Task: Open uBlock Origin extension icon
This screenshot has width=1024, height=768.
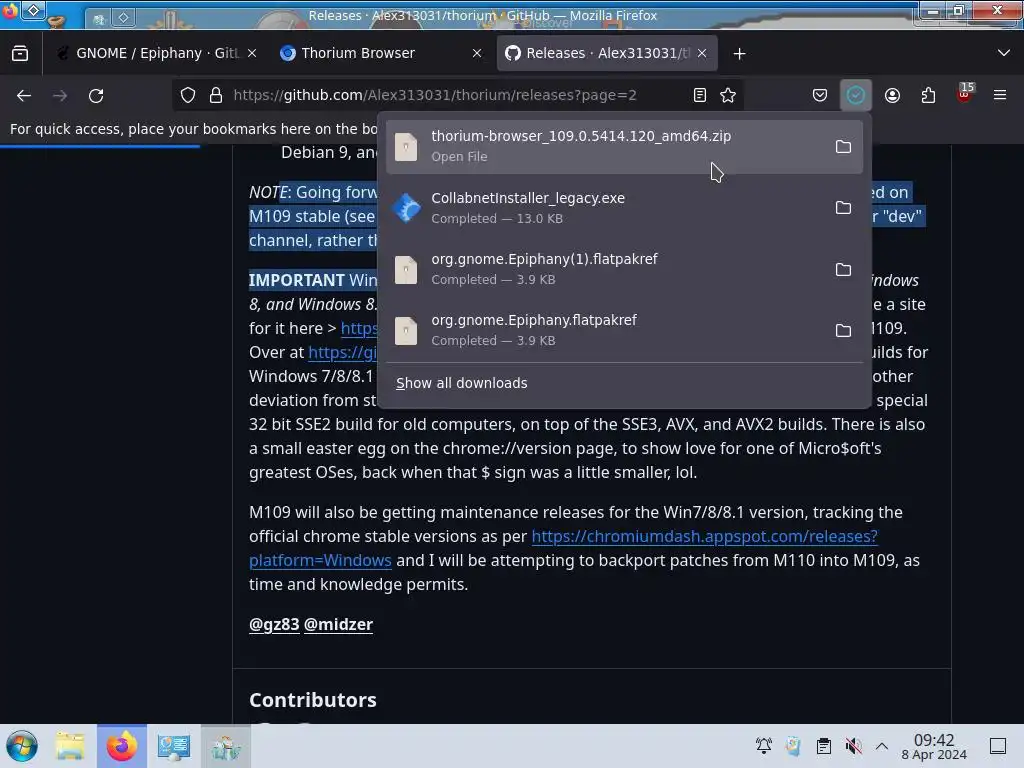Action: [965, 95]
